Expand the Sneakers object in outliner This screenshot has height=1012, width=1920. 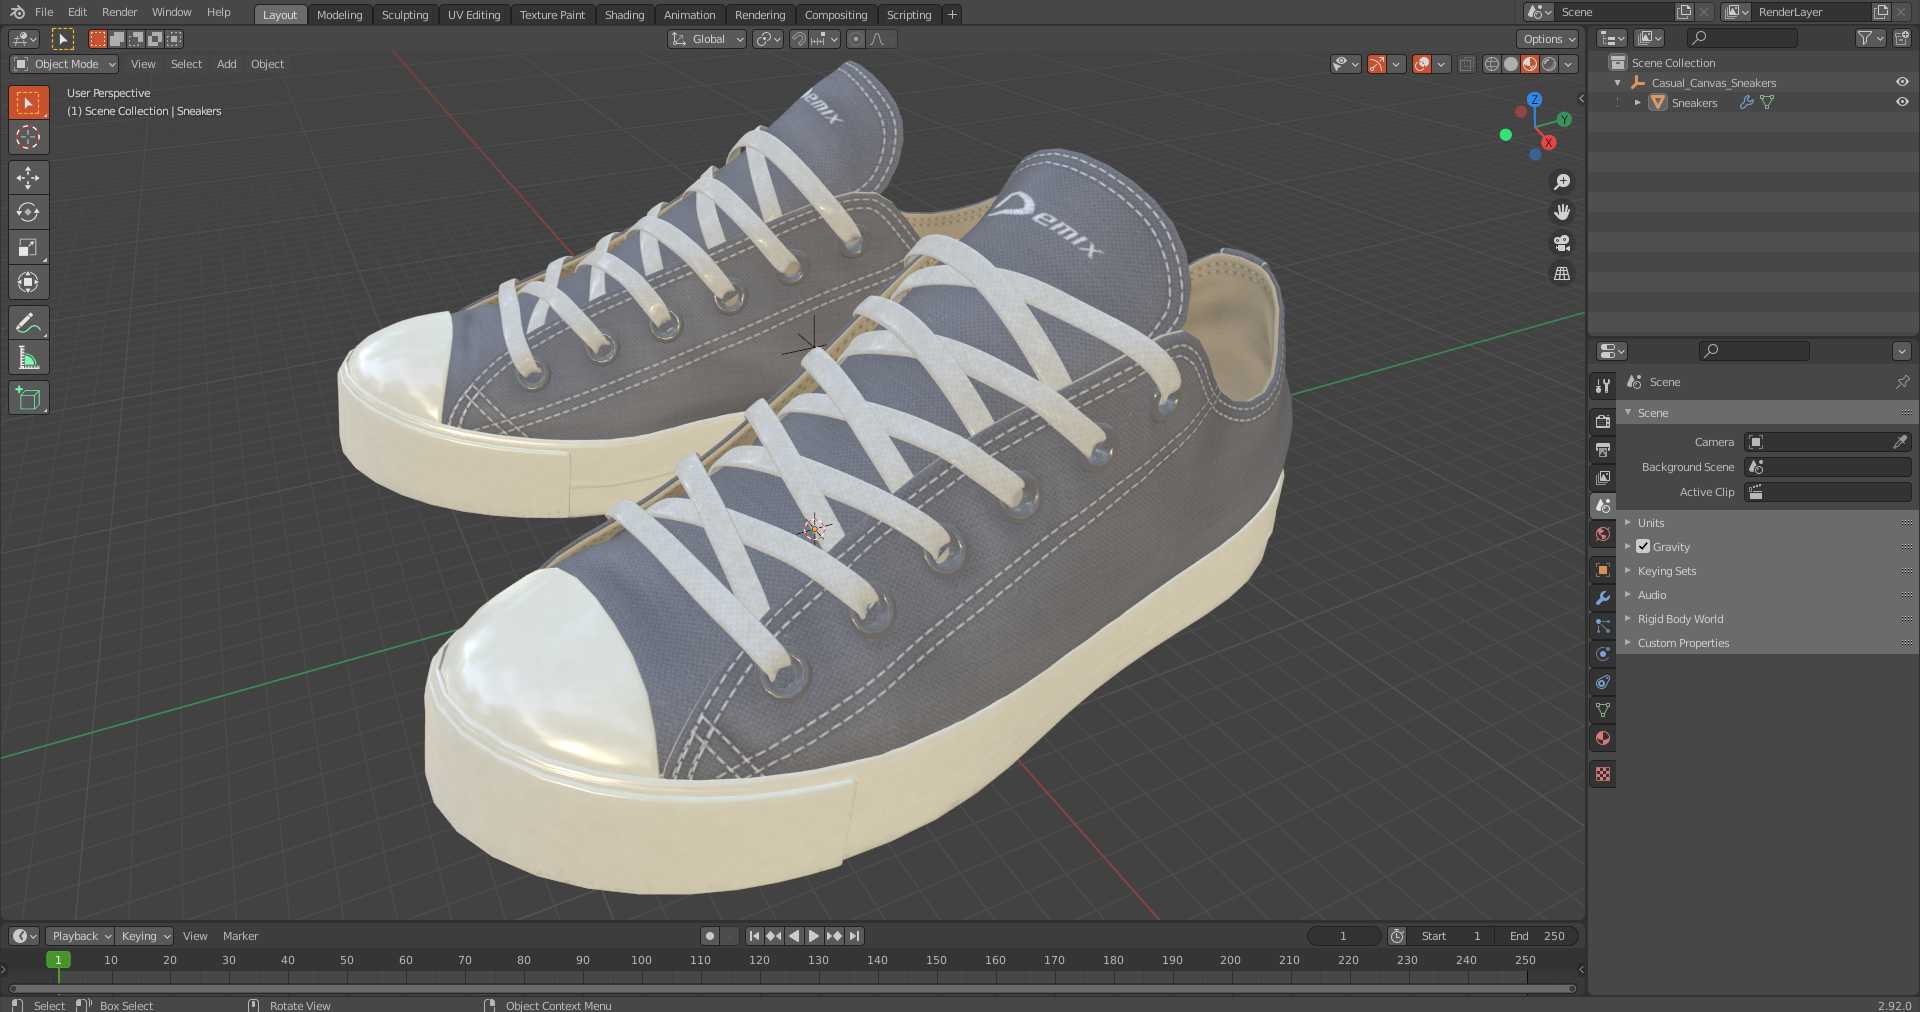(x=1637, y=103)
